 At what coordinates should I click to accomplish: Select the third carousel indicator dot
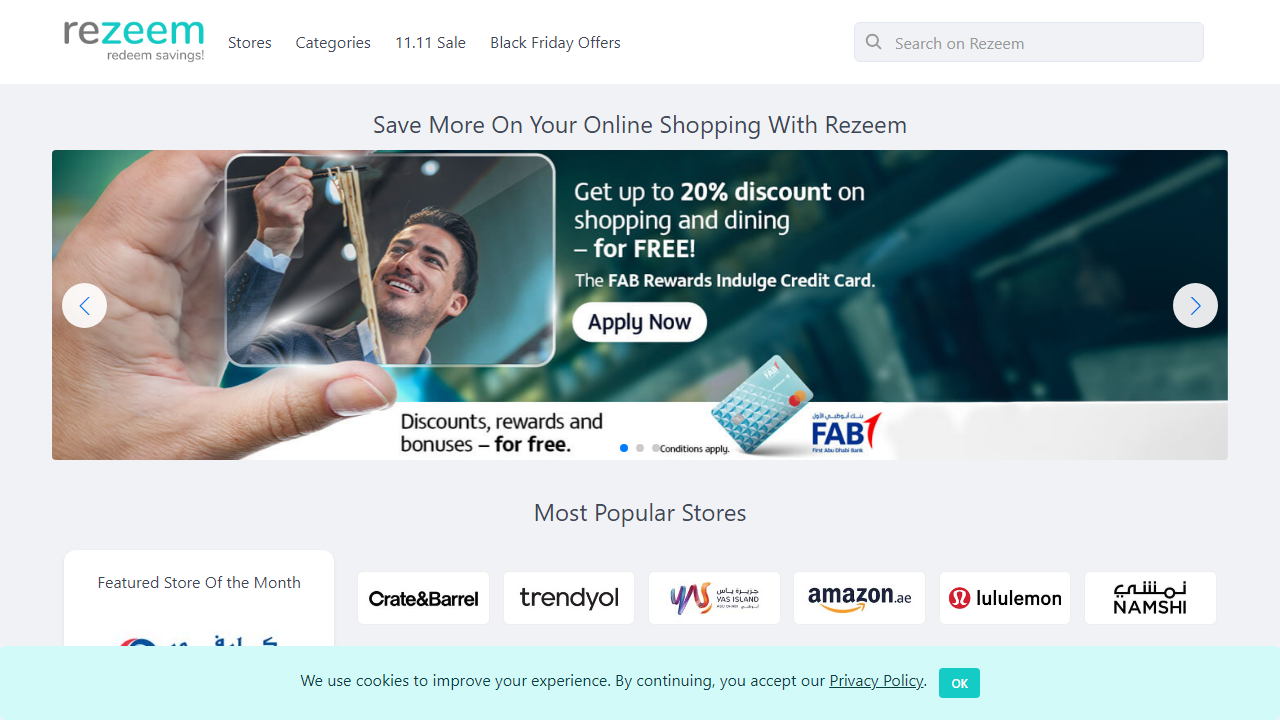(656, 448)
